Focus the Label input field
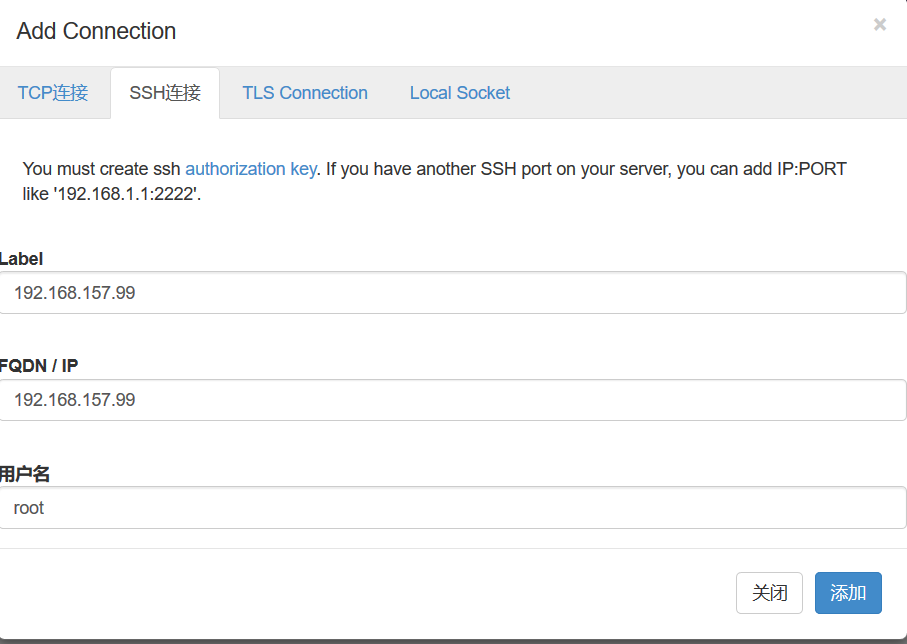The width and height of the screenshot is (907, 644). [x=453, y=293]
